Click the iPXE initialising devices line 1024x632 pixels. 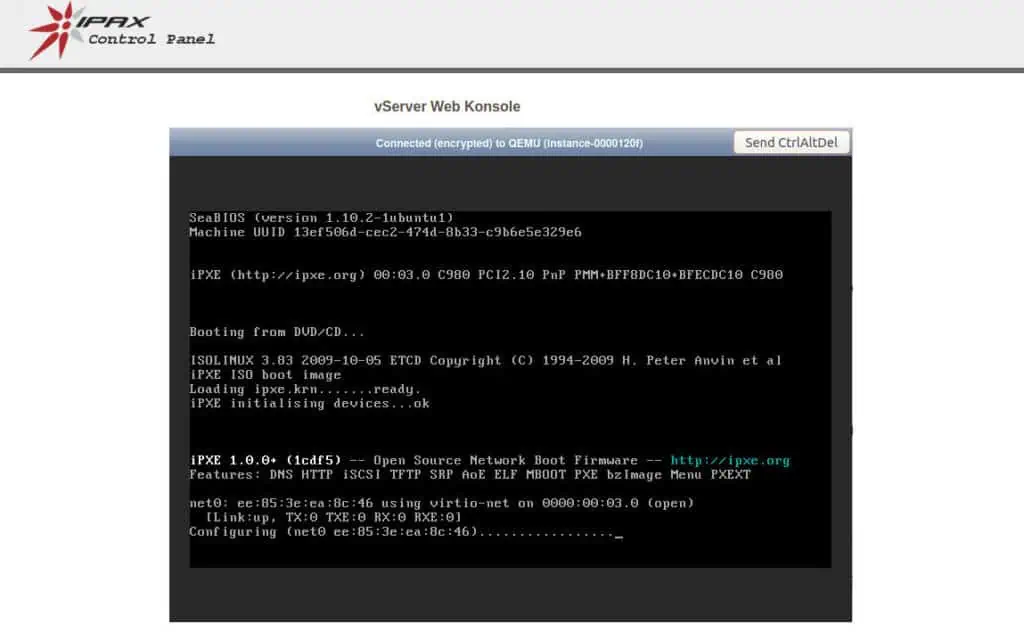(x=309, y=404)
